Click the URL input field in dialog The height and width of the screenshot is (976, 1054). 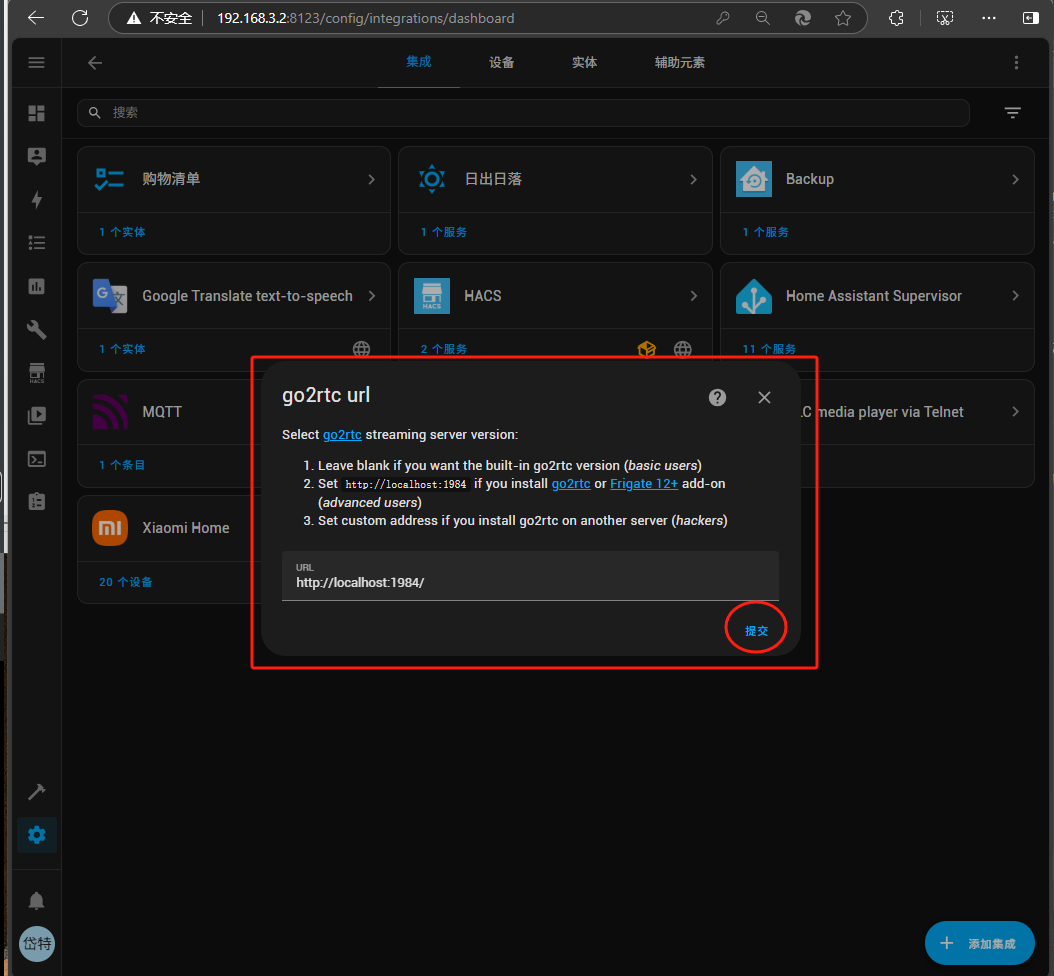(x=530, y=582)
